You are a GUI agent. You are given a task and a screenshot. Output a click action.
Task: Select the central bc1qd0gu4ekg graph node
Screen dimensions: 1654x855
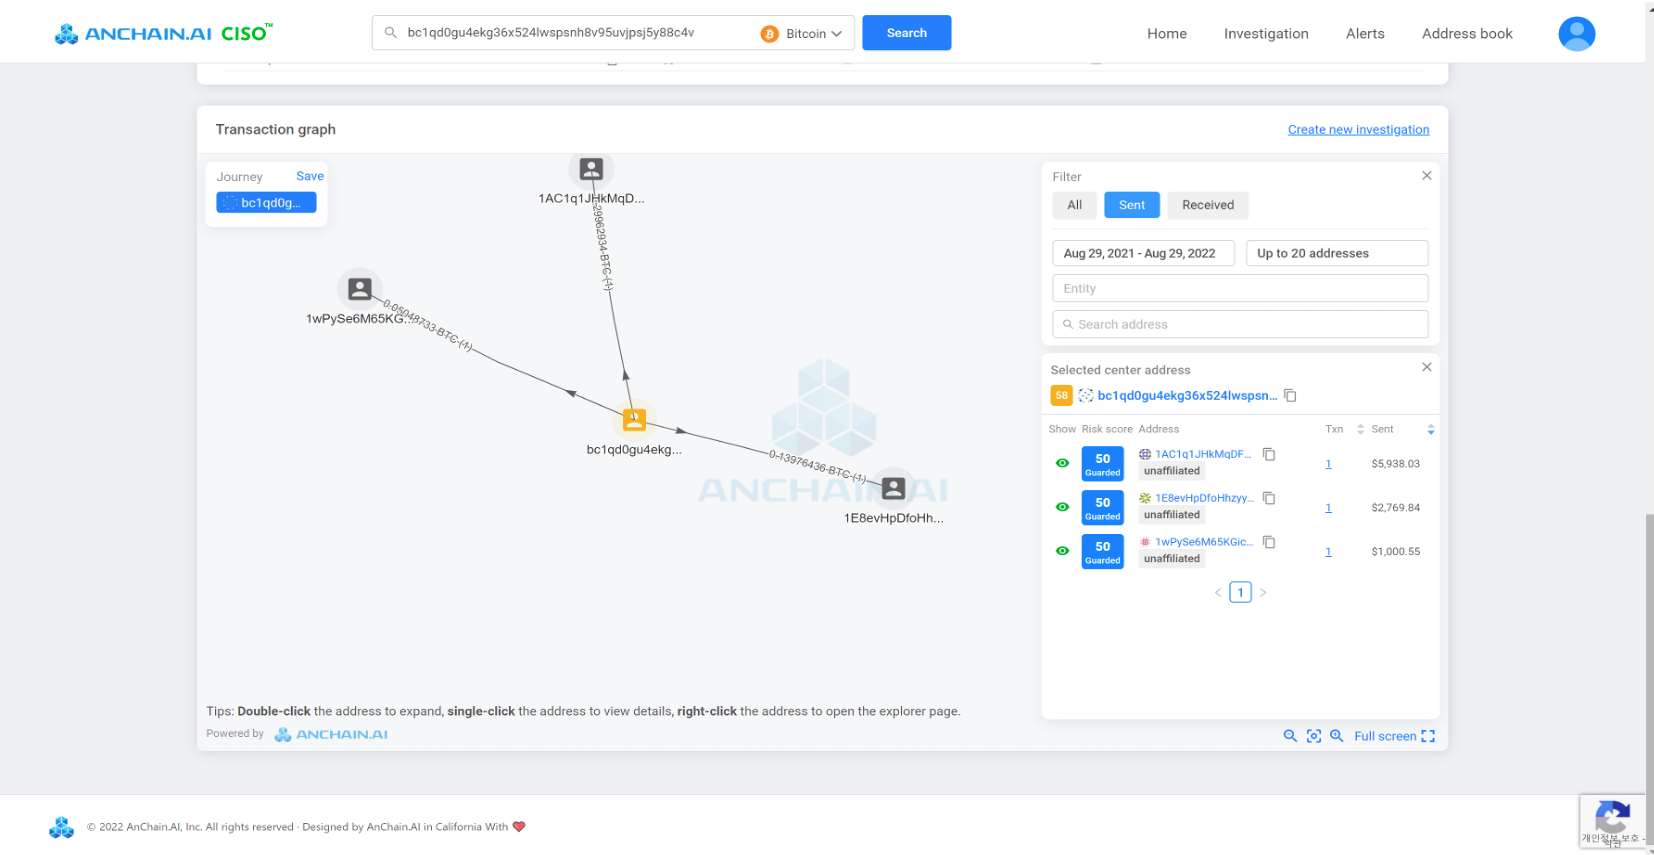coord(634,420)
